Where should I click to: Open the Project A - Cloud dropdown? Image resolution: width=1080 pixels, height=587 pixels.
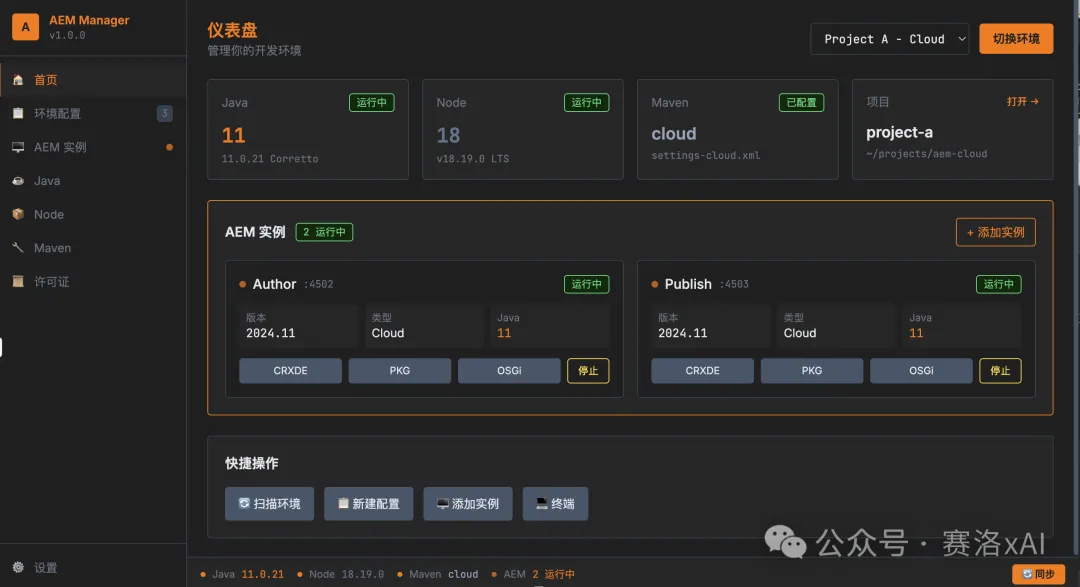tap(889, 39)
